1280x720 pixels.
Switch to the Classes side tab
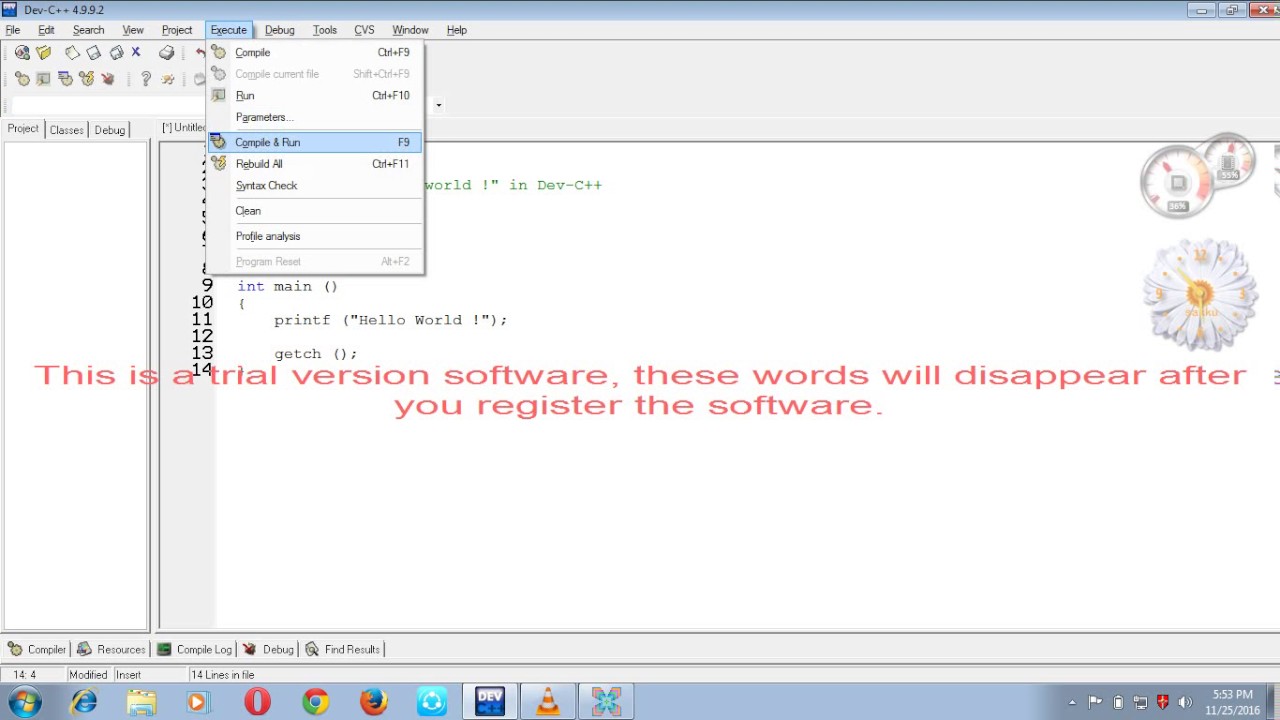(x=67, y=130)
